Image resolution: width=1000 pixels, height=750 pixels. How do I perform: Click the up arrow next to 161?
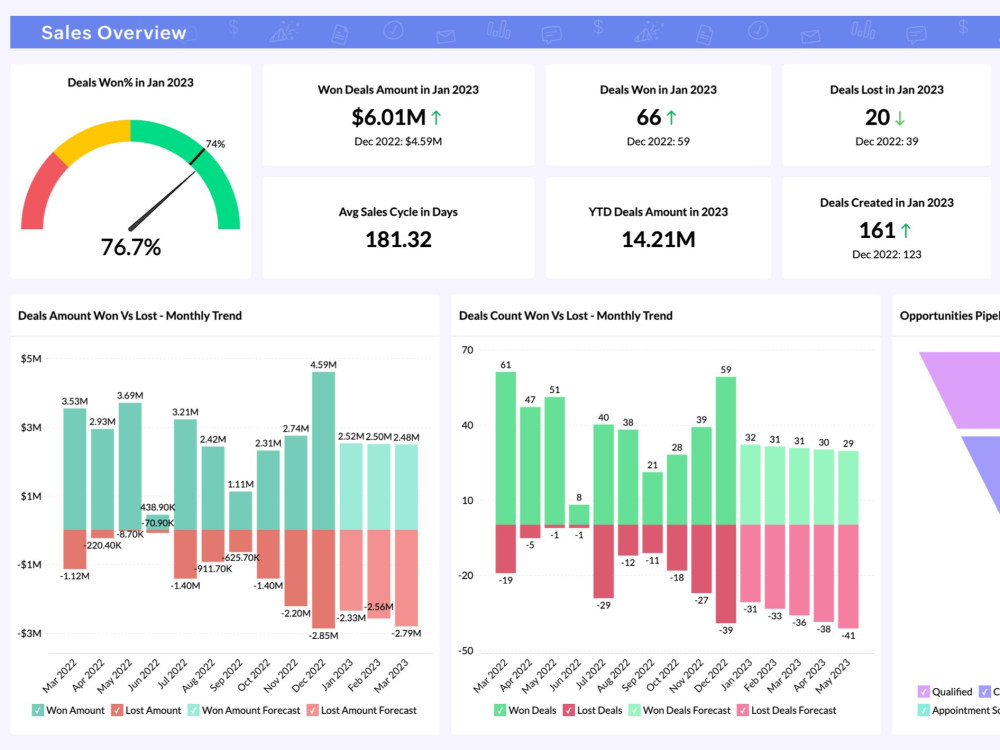(906, 230)
